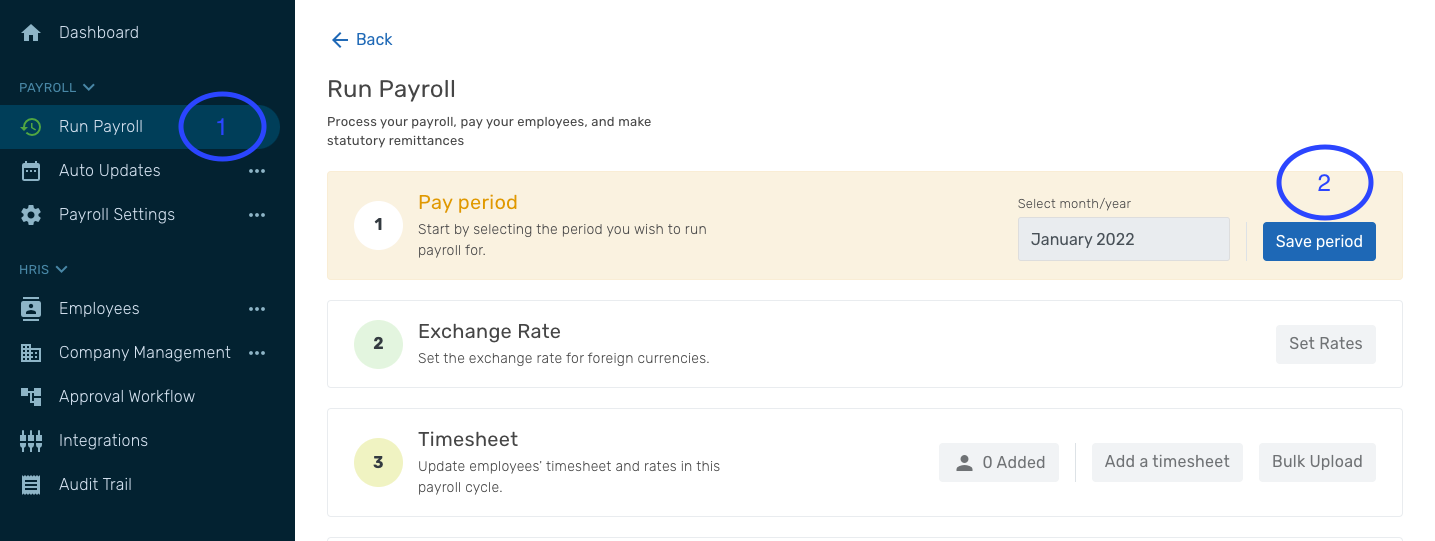Click the Set Rates button

[x=1325, y=344]
